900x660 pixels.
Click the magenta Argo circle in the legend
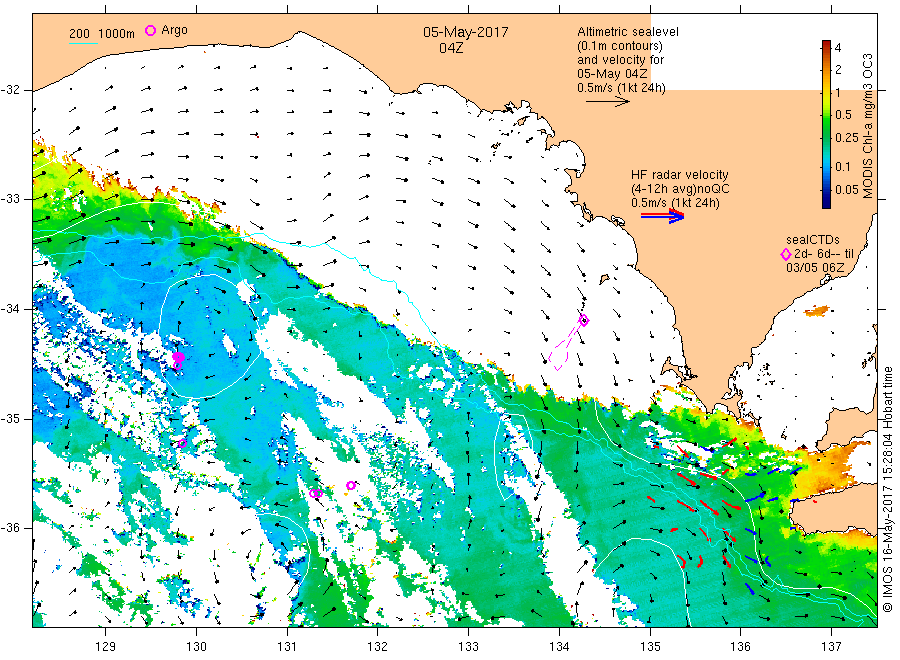coord(150,30)
